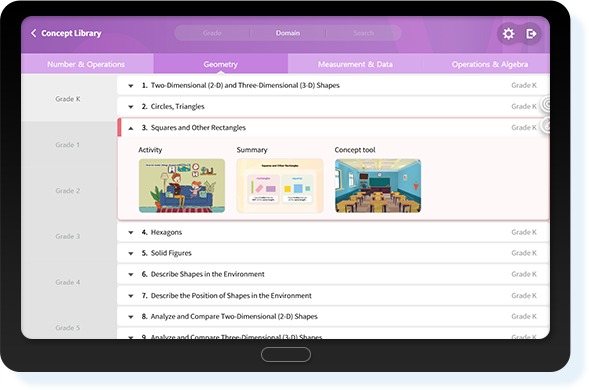Select Grade 3 in the sidebar

tap(68, 236)
